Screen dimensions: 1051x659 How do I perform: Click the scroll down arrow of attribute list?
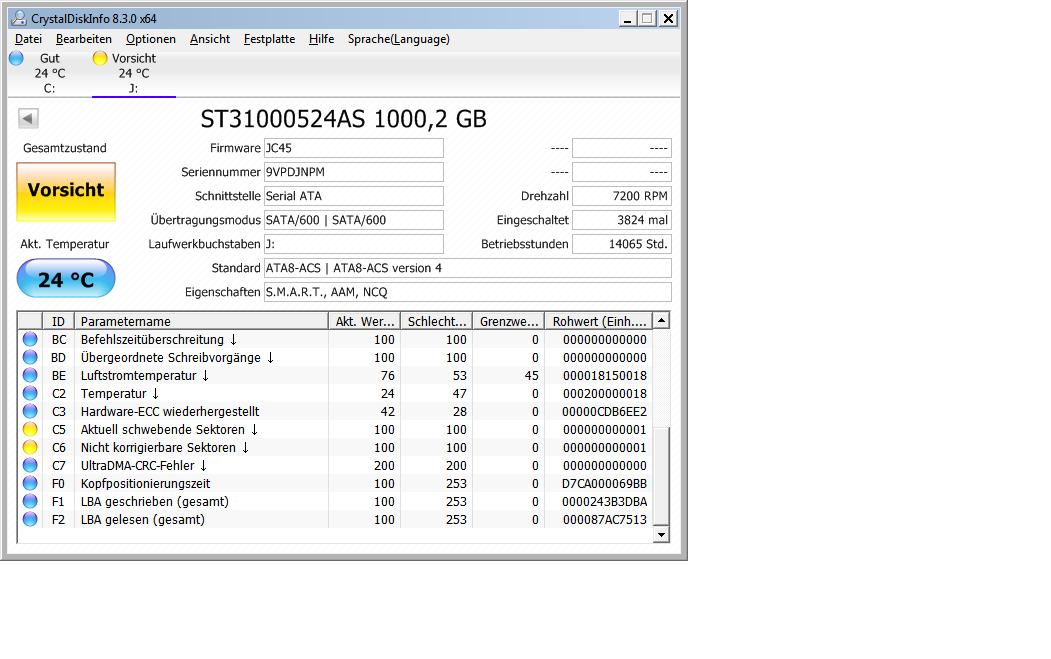coord(661,534)
